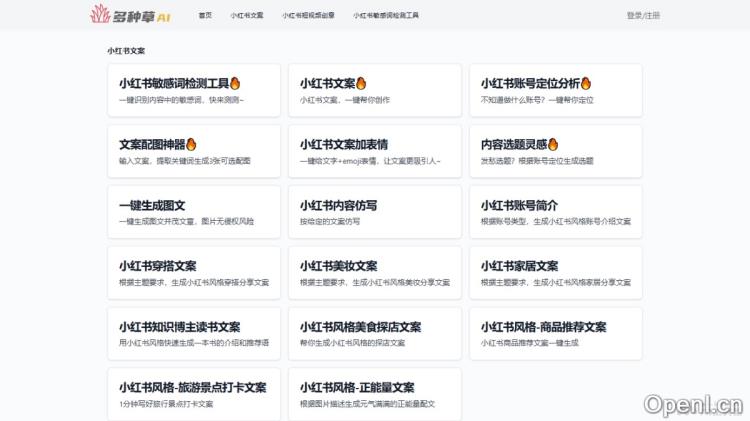The height and width of the screenshot is (421, 750).
Task: Click the fire icon next to 小红书文案 card title
Action: pos(361,83)
